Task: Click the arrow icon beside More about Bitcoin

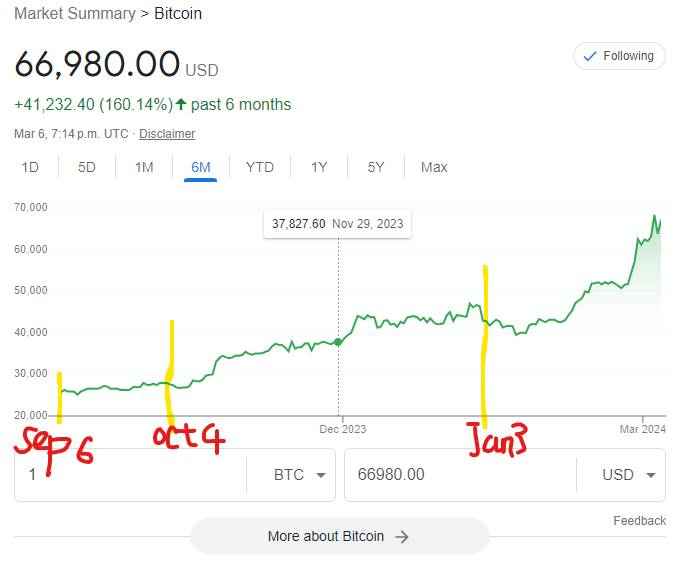Action: click(x=402, y=537)
